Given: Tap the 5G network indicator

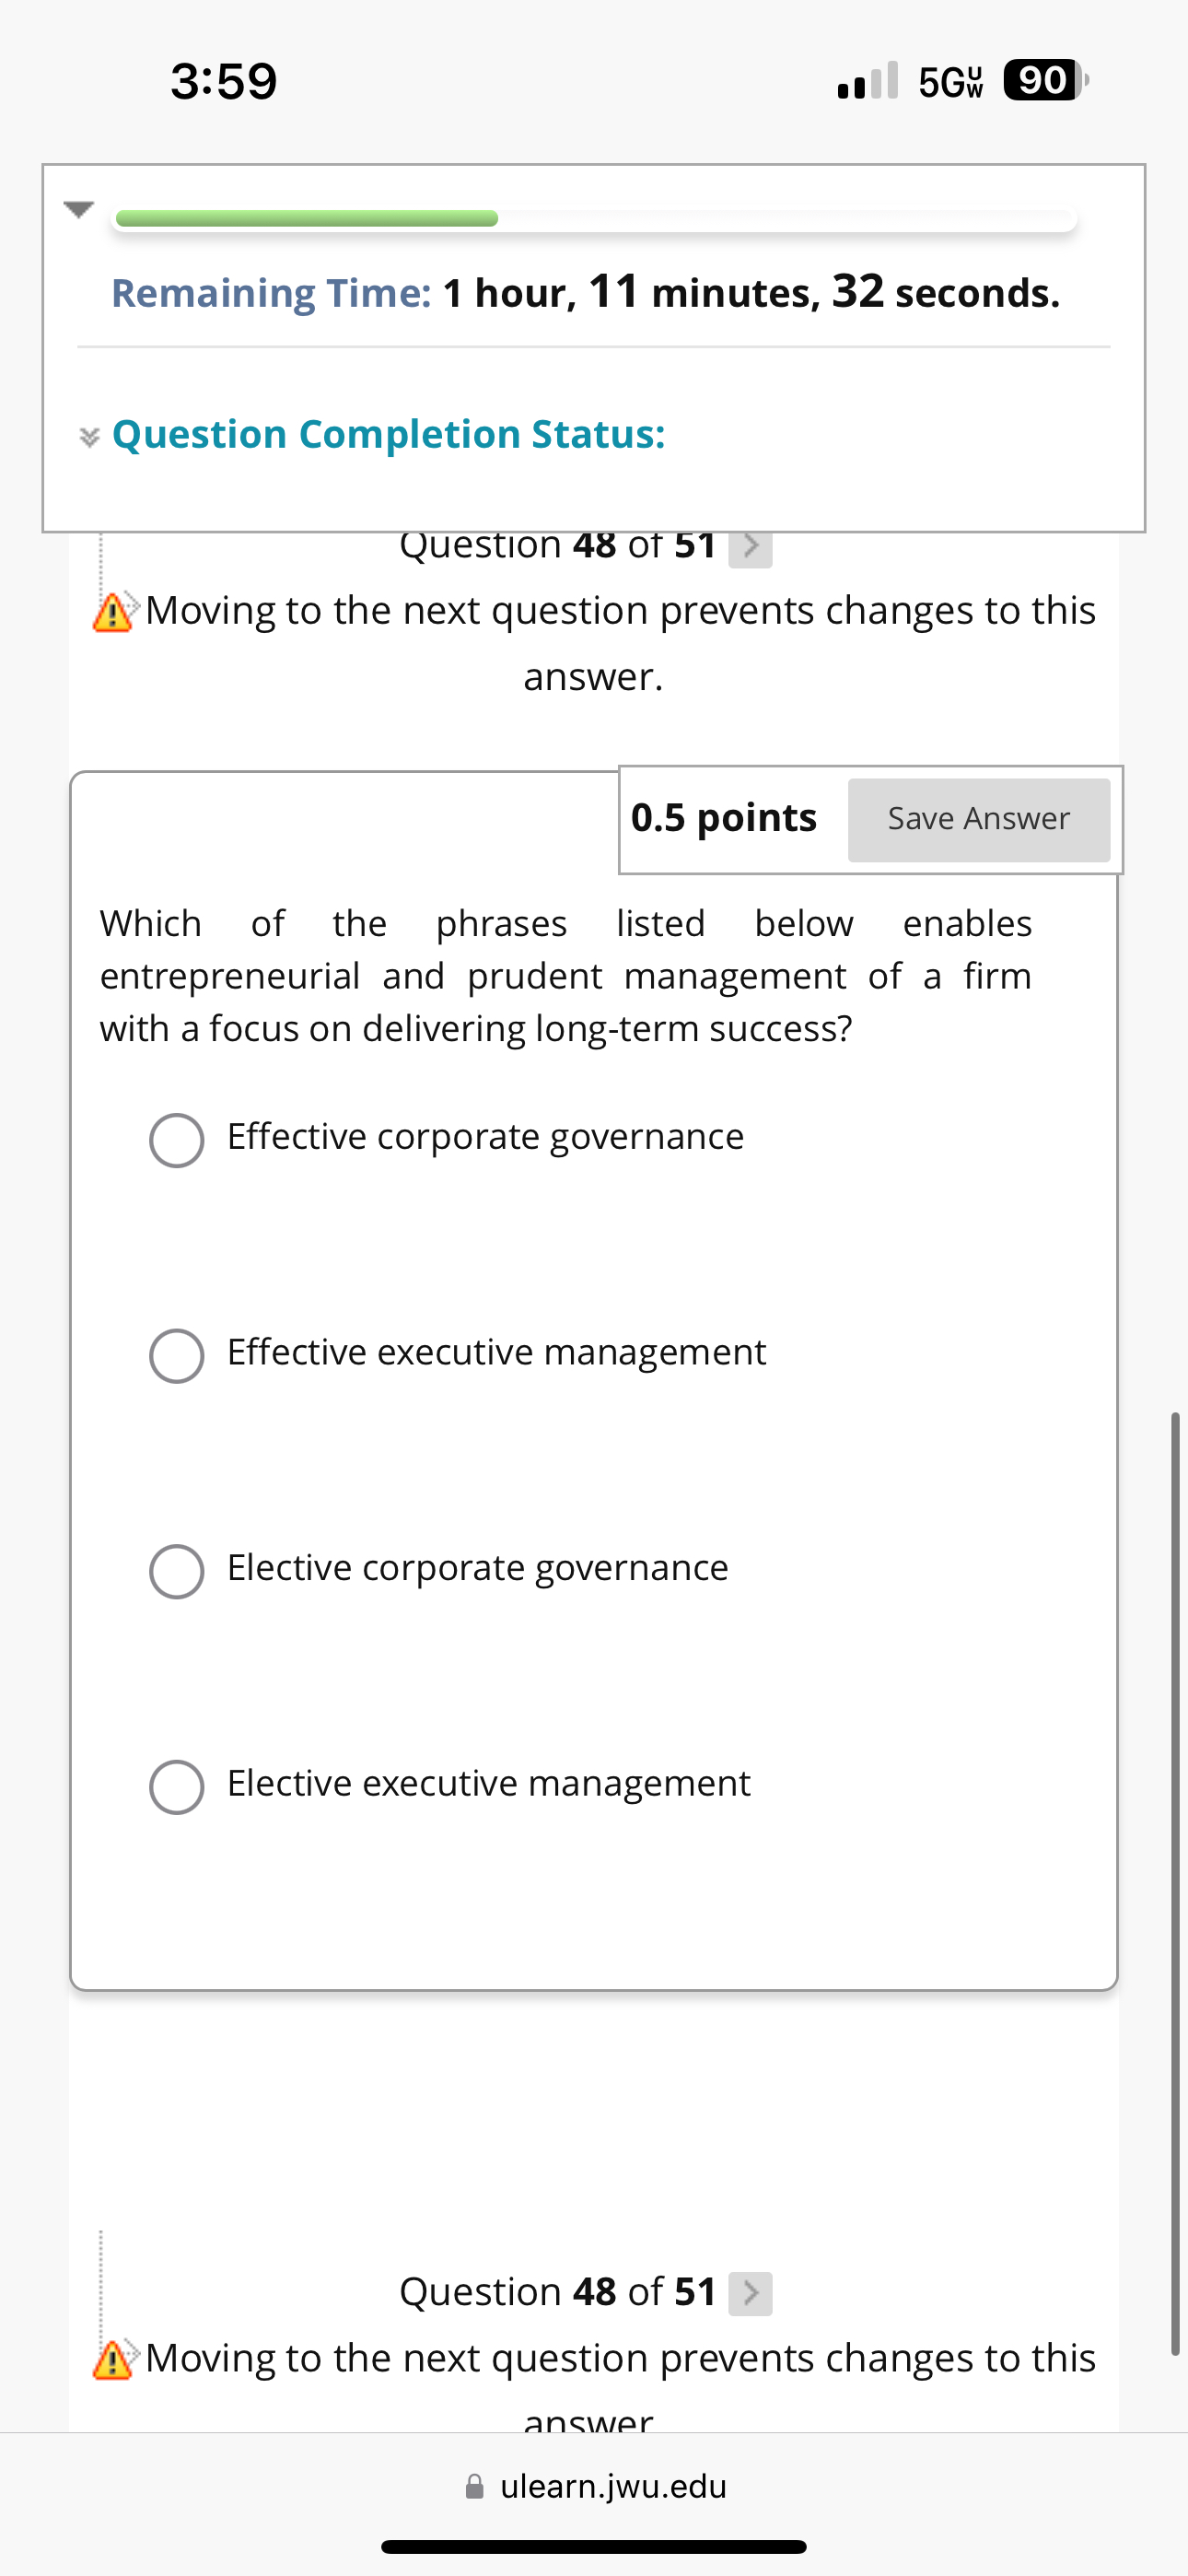Looking at the screenshot, I should [x=950, y=82].
